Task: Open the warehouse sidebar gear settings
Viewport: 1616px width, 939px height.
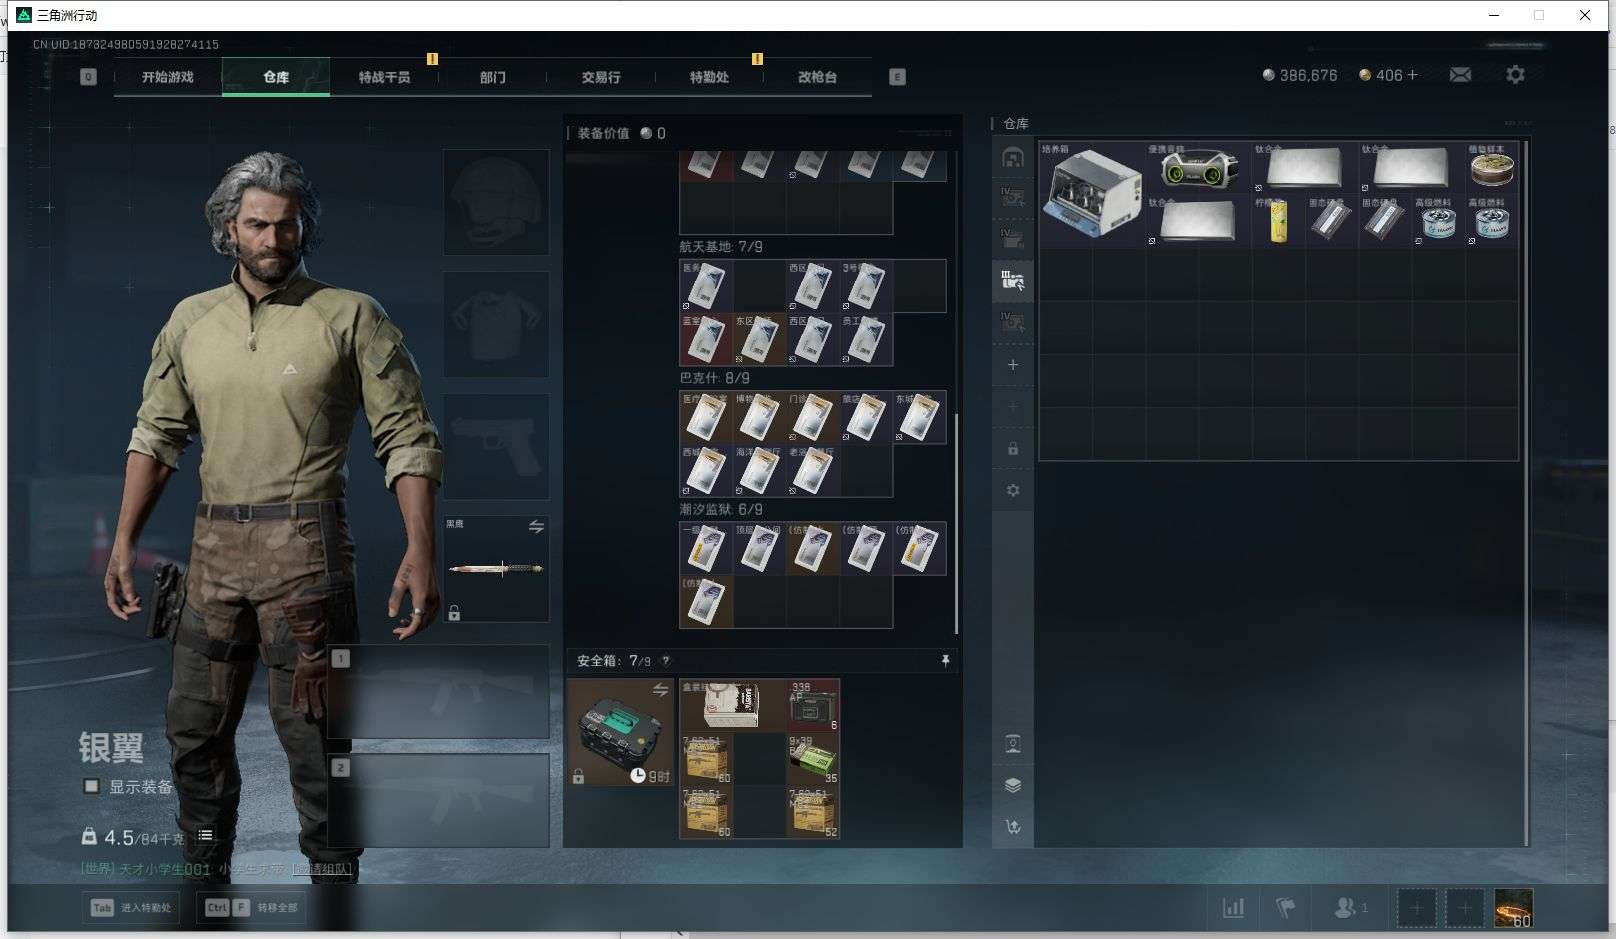Action: tap(1013, 491)
